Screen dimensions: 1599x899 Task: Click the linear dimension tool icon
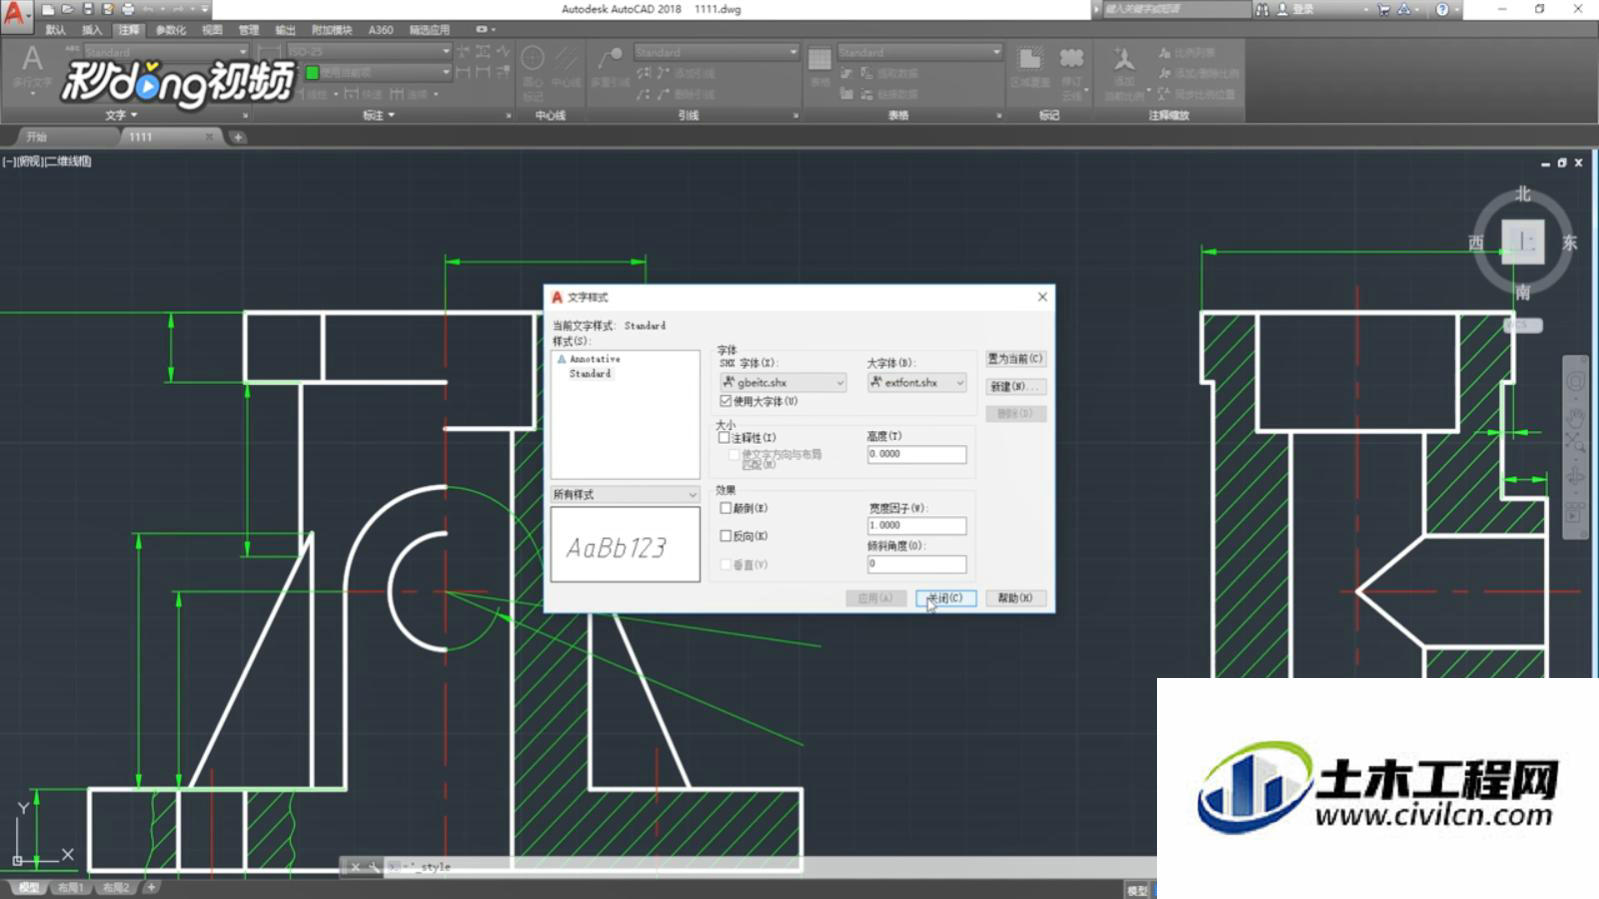[269, 51]
